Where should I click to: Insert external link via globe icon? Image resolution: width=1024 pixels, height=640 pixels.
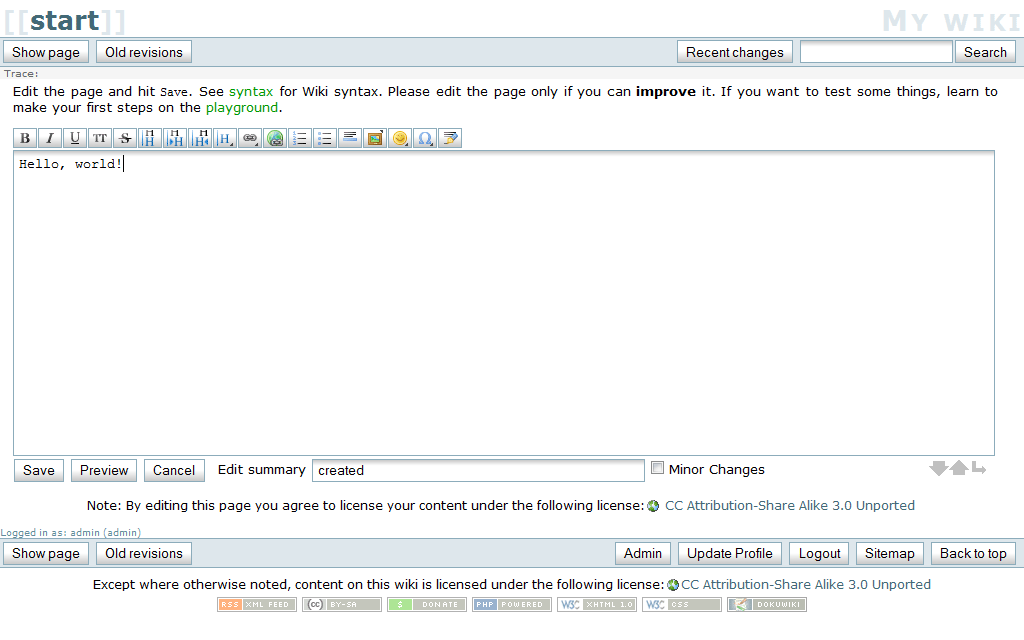(x=275, y=138)
